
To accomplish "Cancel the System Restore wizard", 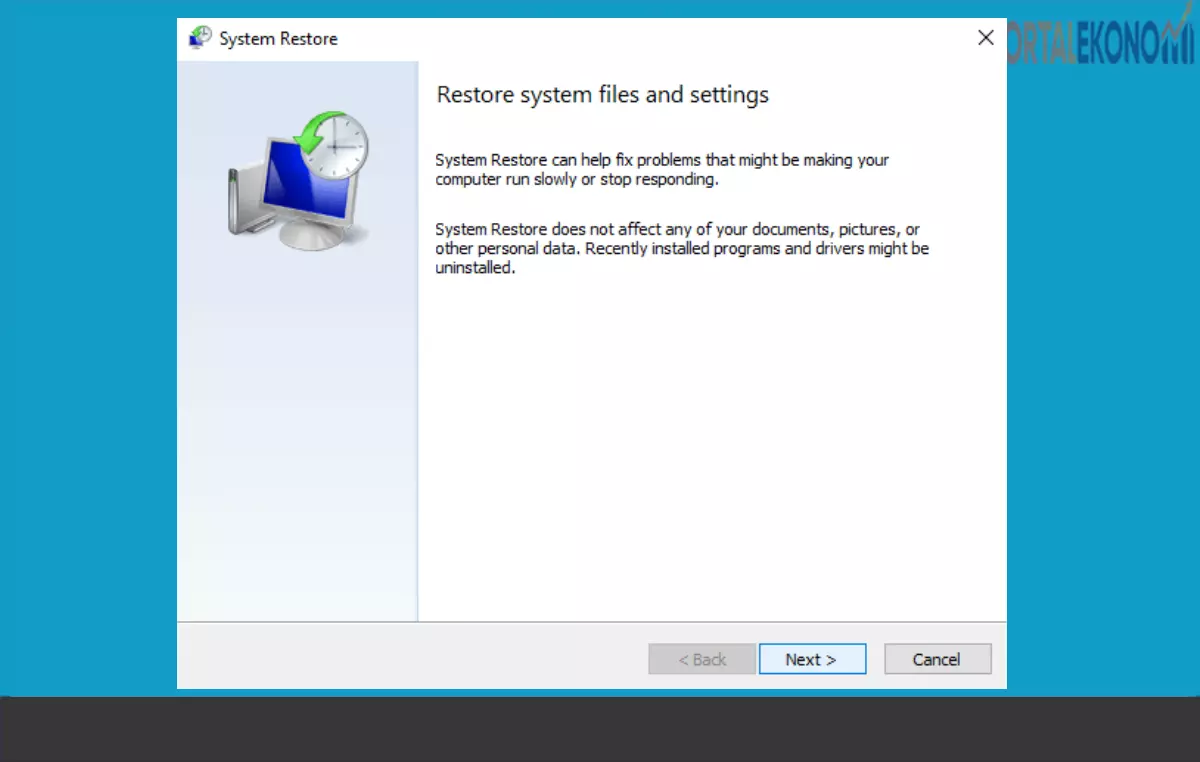I will click(x=937, y=659).
